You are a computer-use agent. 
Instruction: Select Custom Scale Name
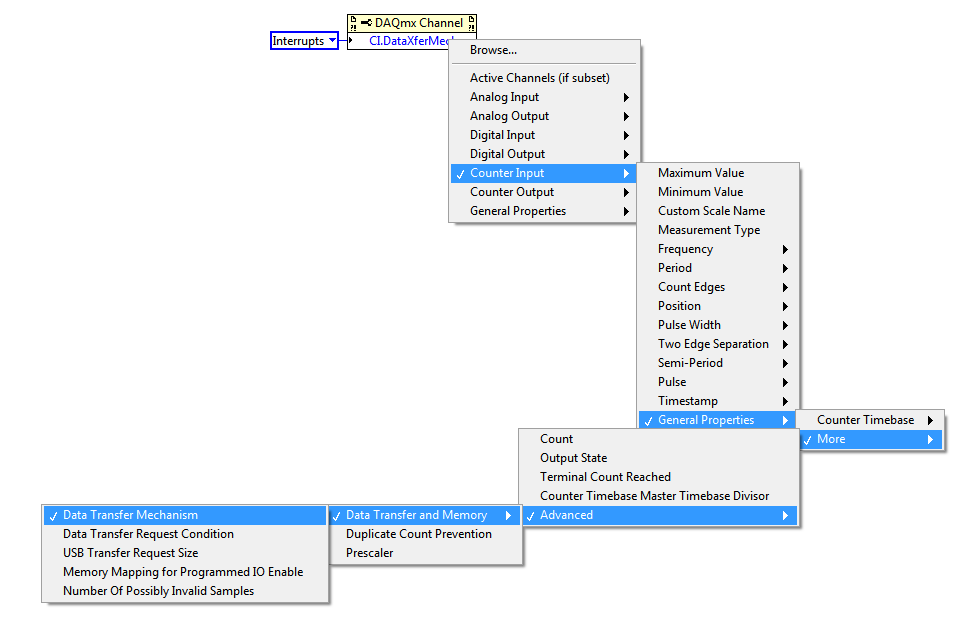[x=718, y=211]
